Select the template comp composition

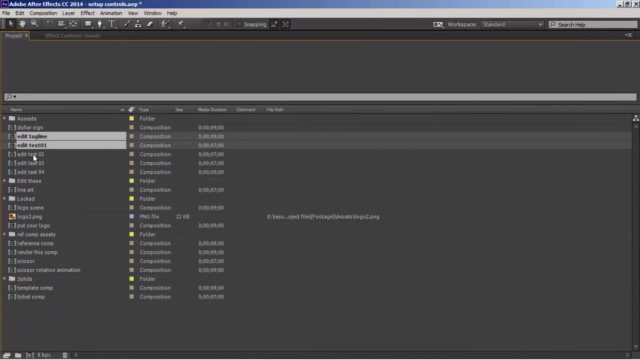coord(35,288)
